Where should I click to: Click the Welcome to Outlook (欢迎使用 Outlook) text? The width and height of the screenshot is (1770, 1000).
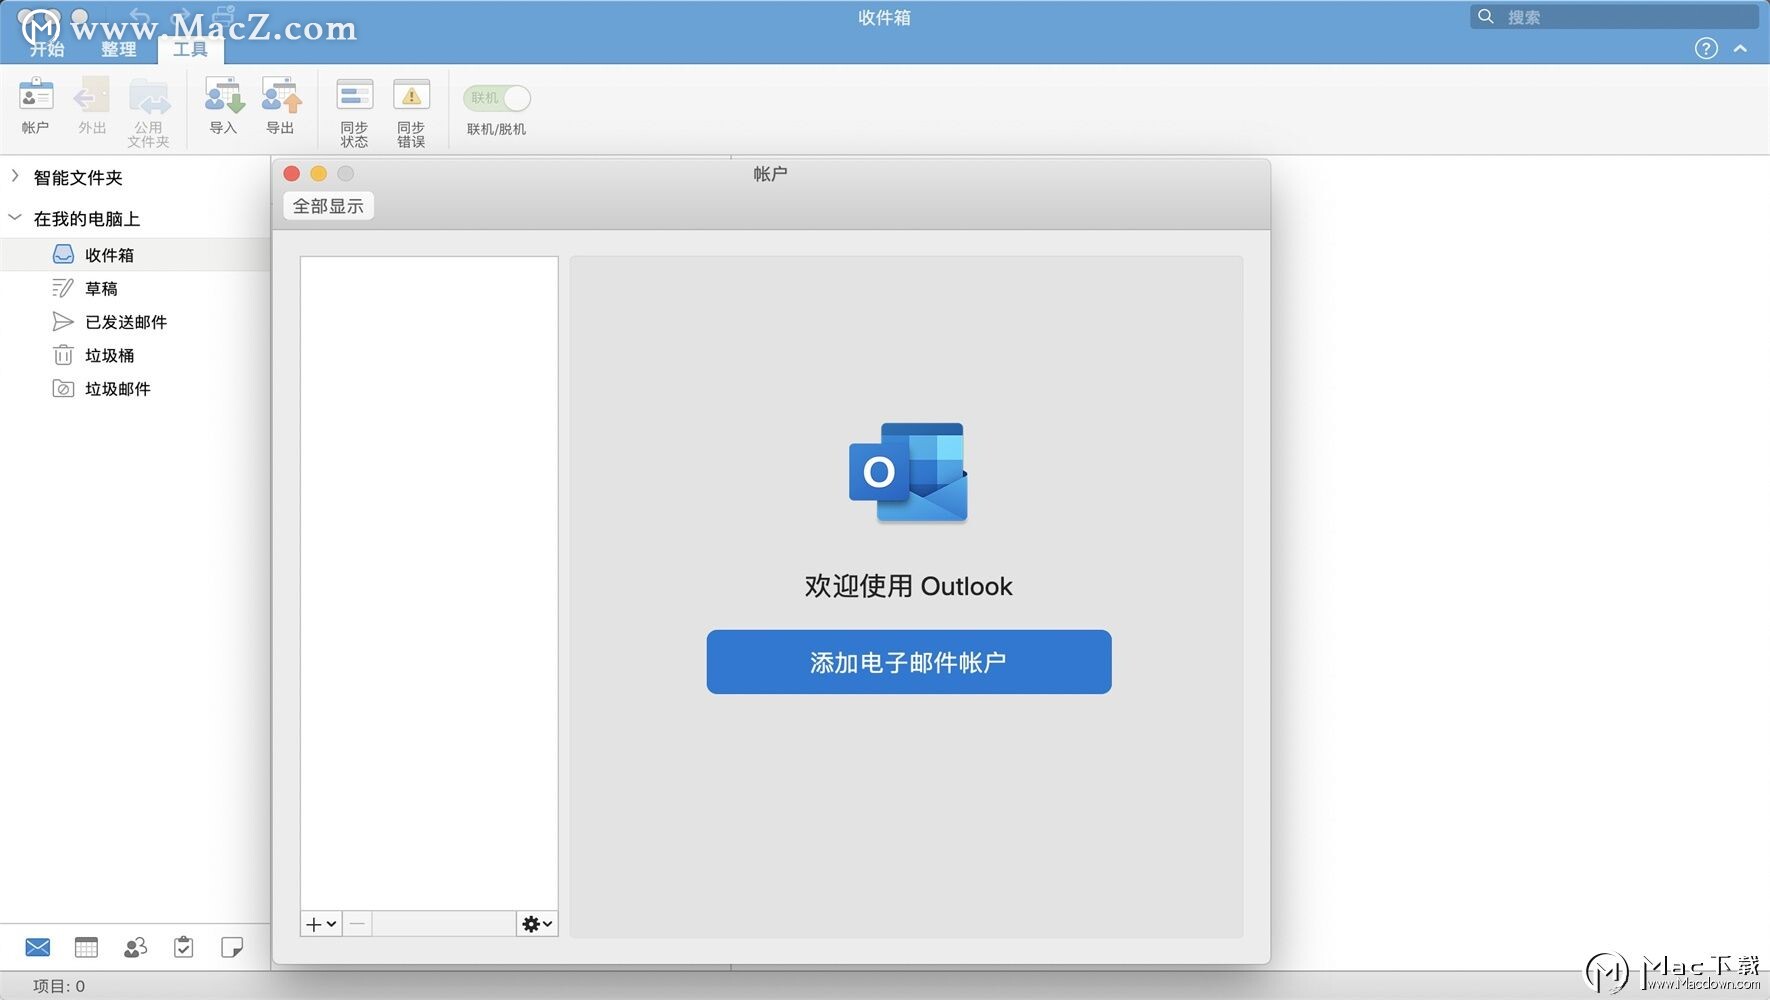[908, 586]
